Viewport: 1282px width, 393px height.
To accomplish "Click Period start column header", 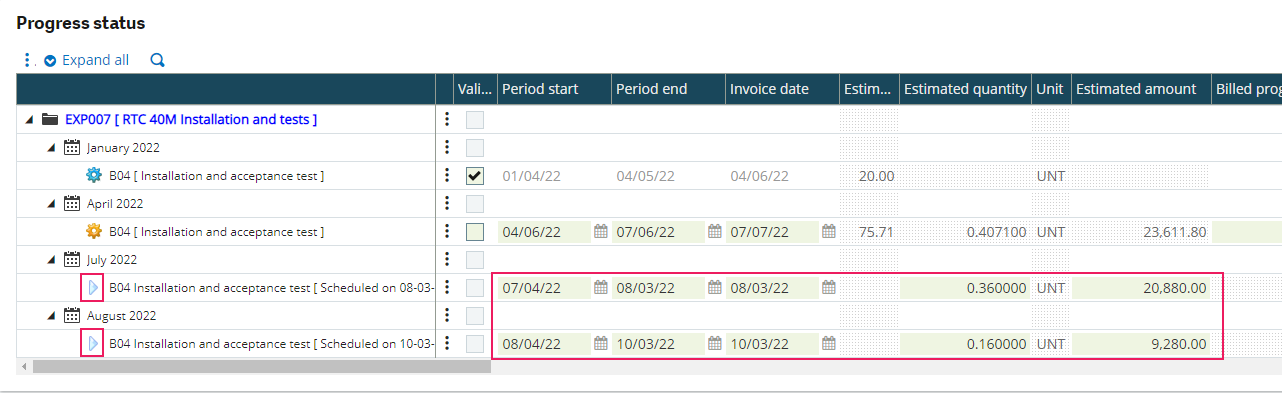I will point(554,89).
